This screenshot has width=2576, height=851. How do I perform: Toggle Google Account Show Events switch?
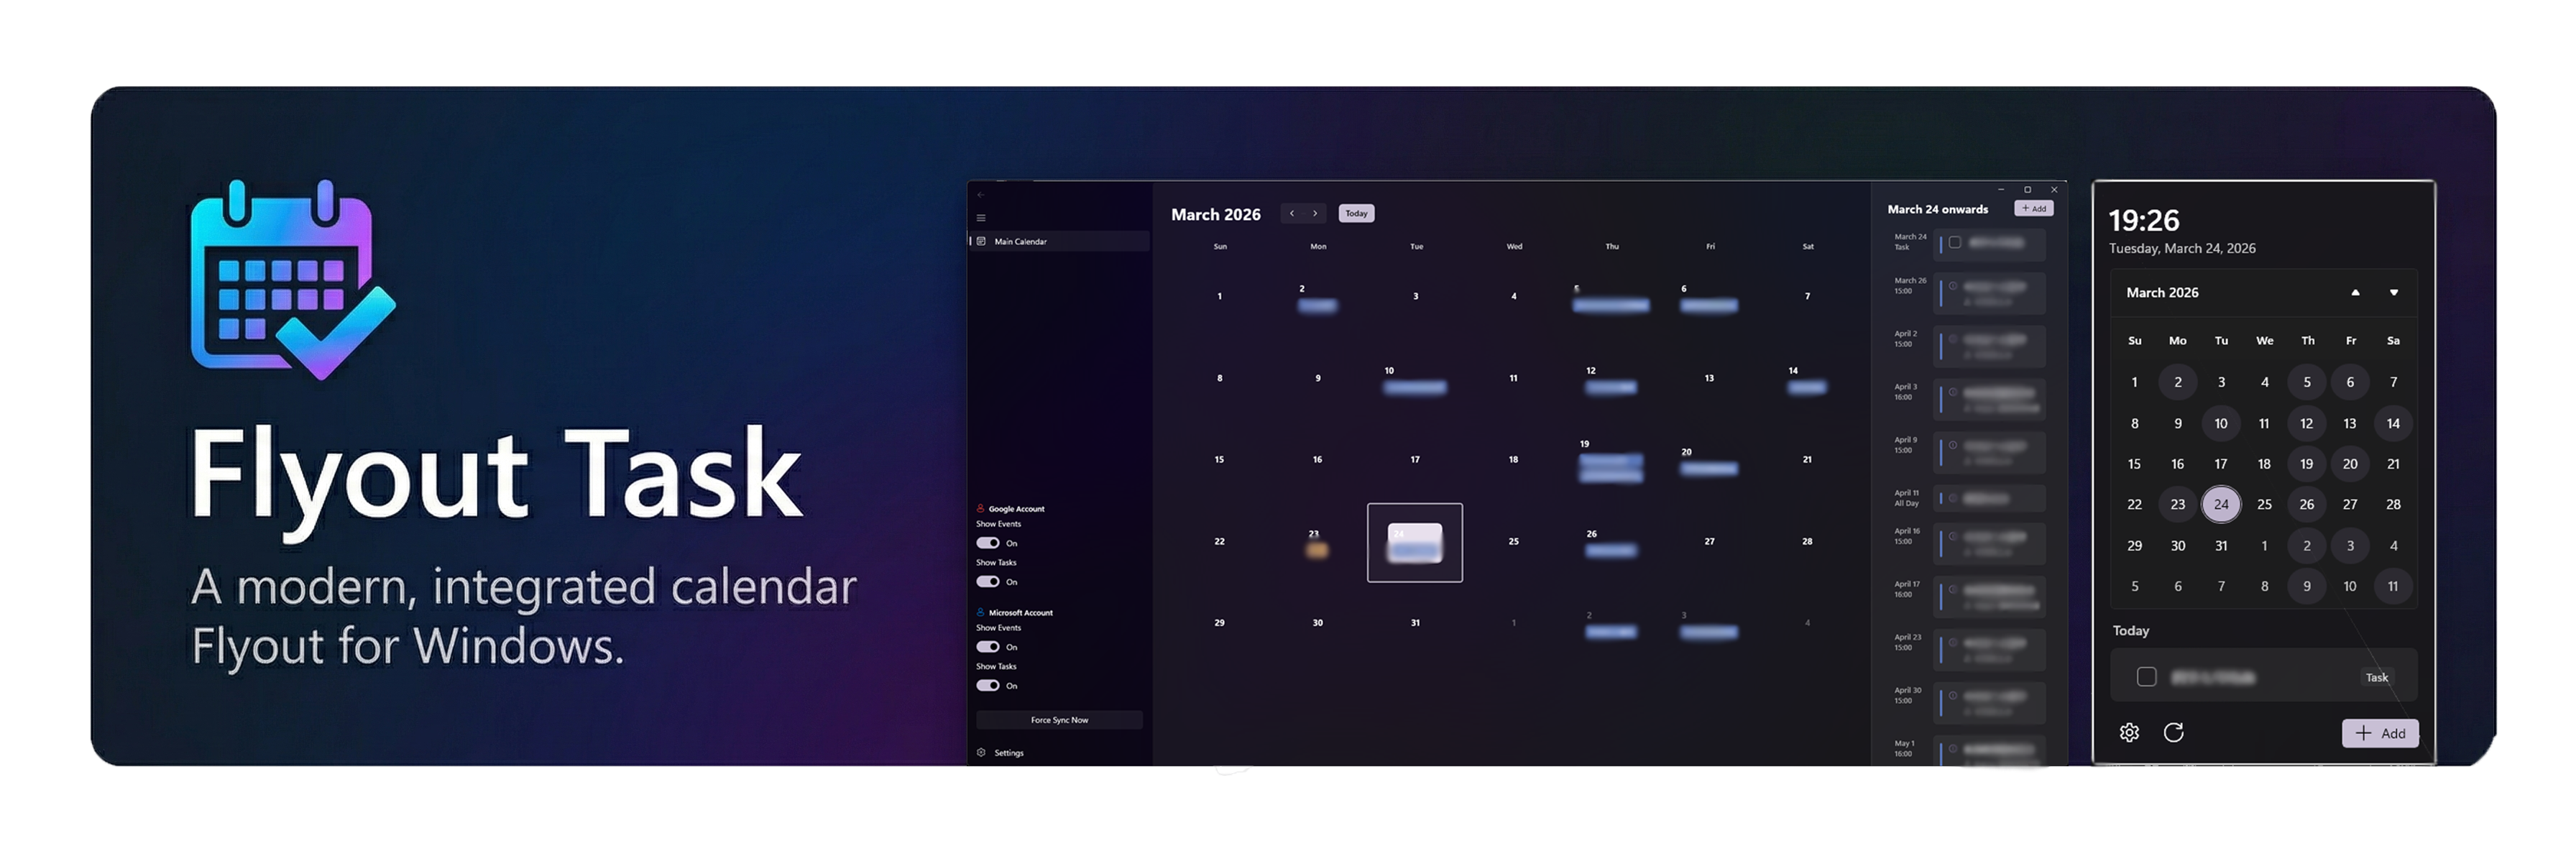click(988, 543)
